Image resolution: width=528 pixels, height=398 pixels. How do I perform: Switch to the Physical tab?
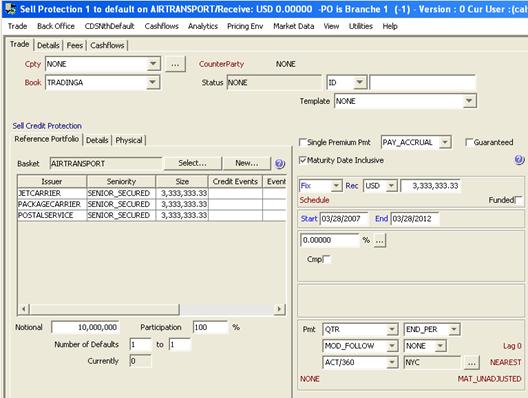(x=129, y=140)
